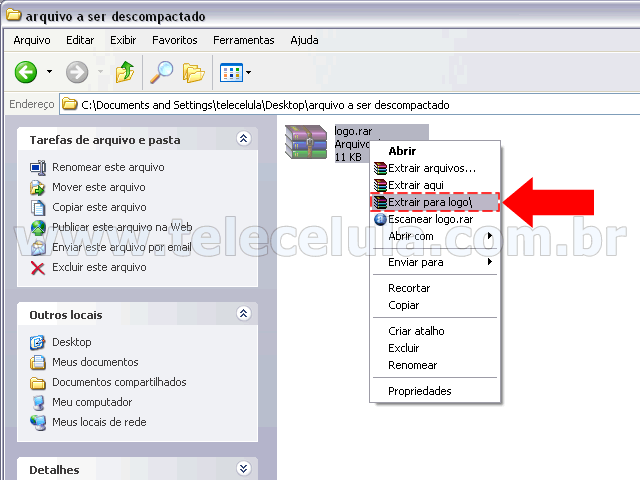
Task: Click WinRAR icon beside Extrair aqui
Action: [380, 185]
